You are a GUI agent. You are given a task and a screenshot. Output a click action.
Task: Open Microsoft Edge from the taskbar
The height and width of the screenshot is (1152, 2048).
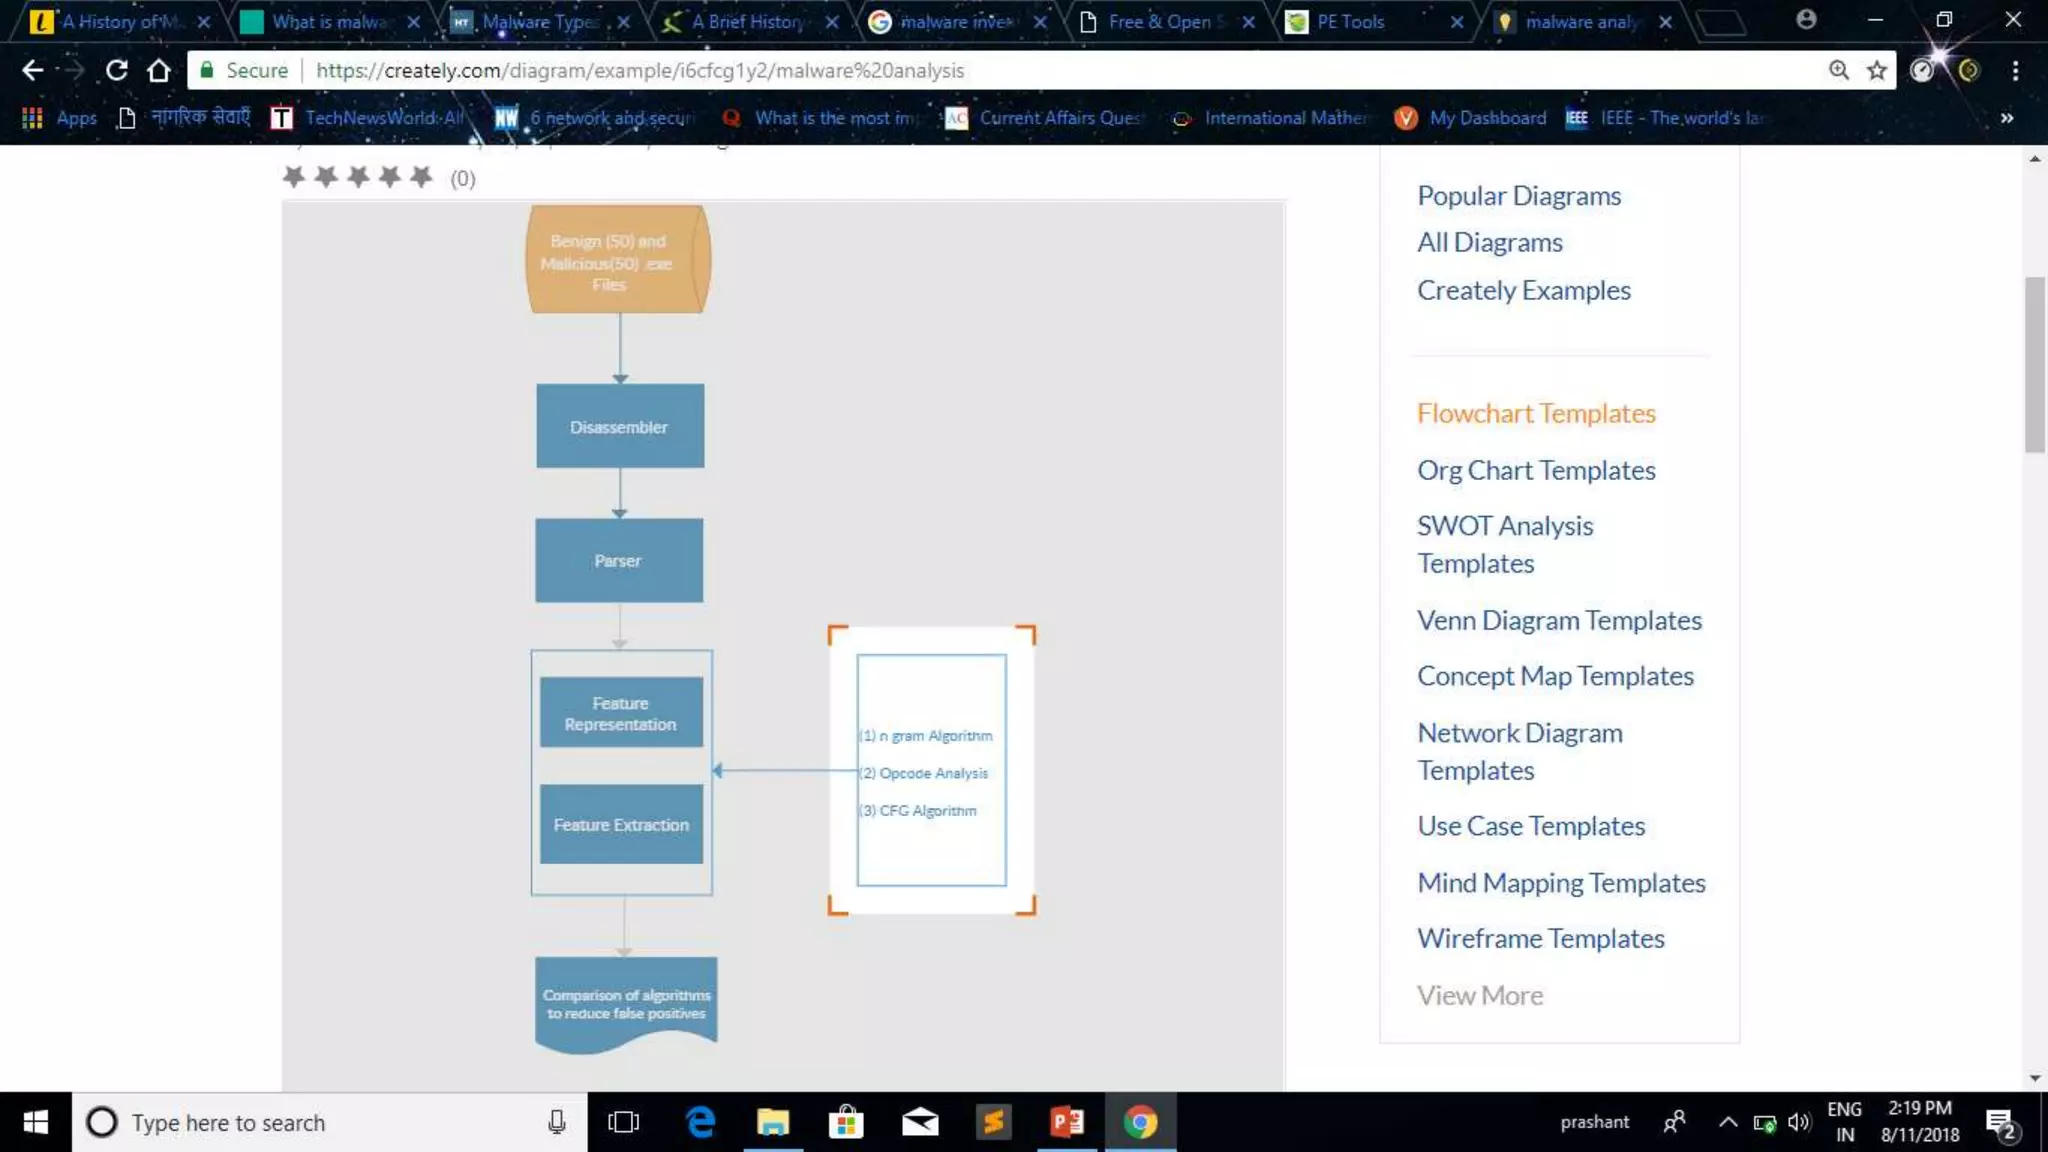[x=701, y=1122]
